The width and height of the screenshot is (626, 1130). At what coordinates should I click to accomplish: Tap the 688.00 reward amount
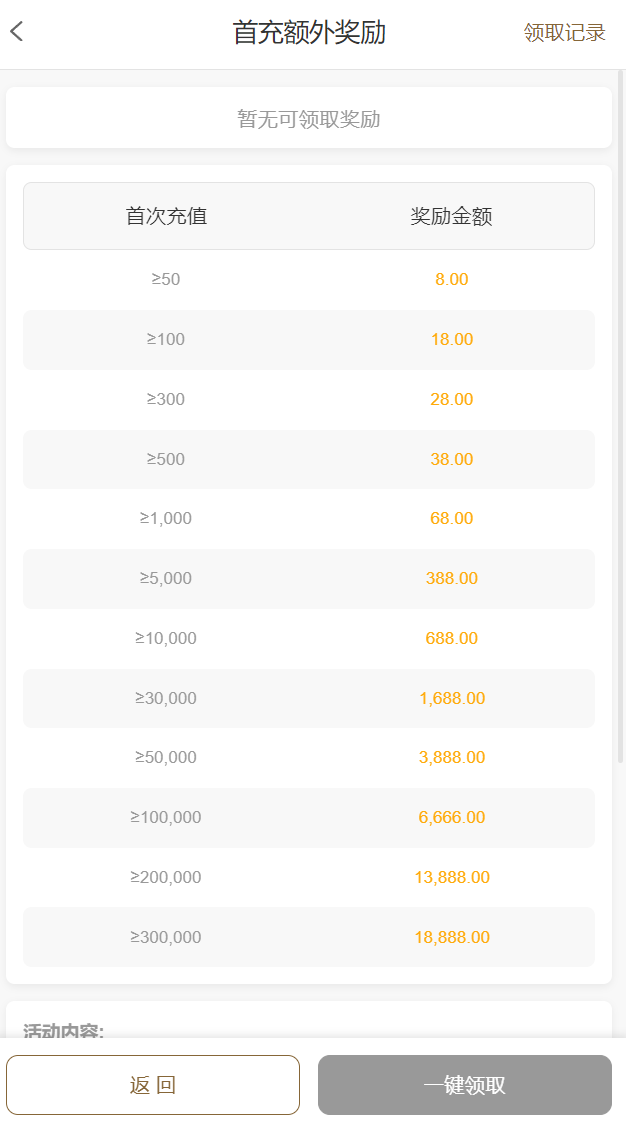click(x=452, y=638)
